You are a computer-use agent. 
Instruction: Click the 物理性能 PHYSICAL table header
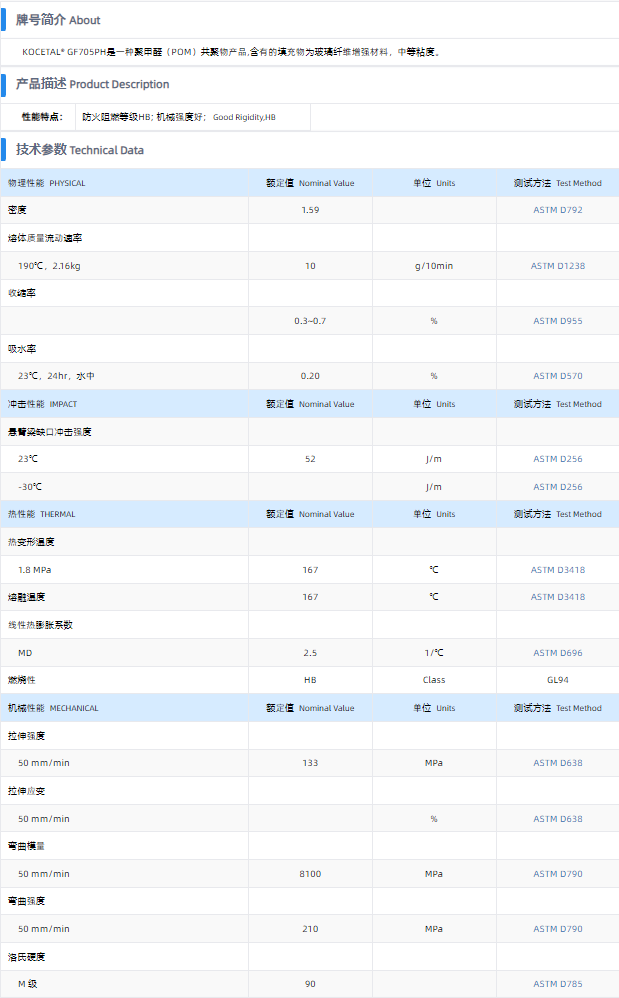47,183
